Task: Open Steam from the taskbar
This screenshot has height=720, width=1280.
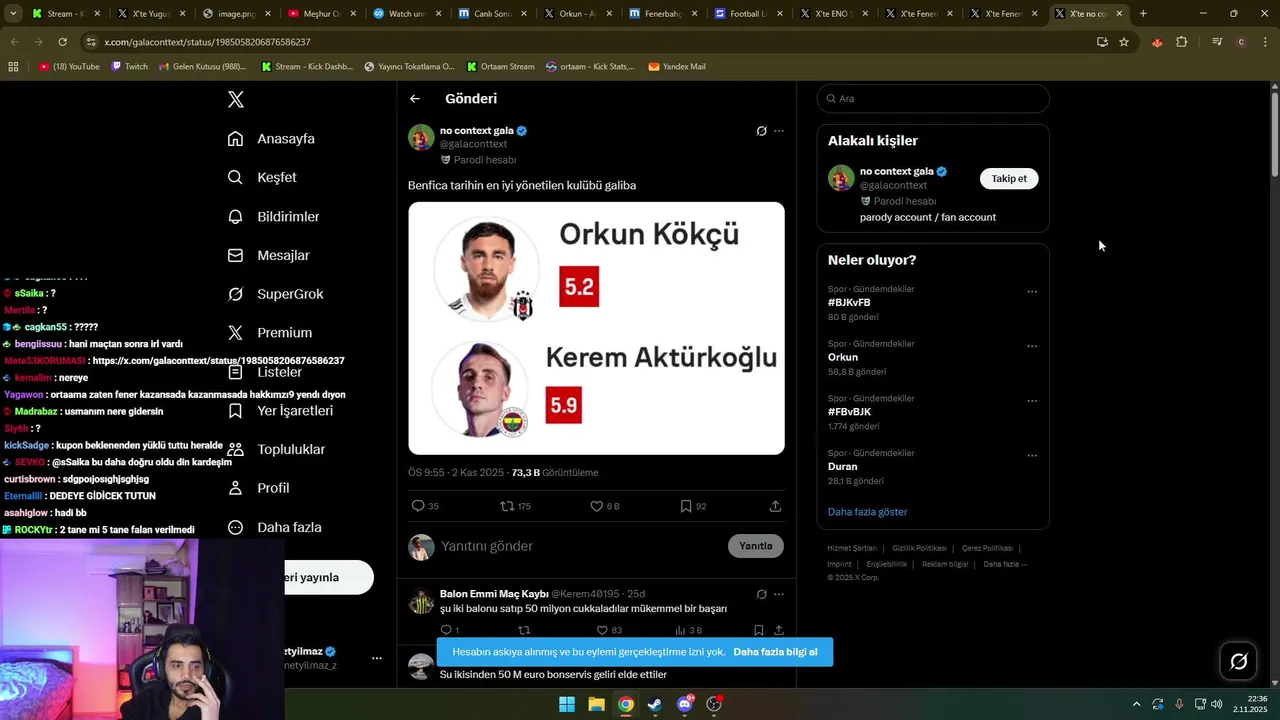Action: click(655, 704)
